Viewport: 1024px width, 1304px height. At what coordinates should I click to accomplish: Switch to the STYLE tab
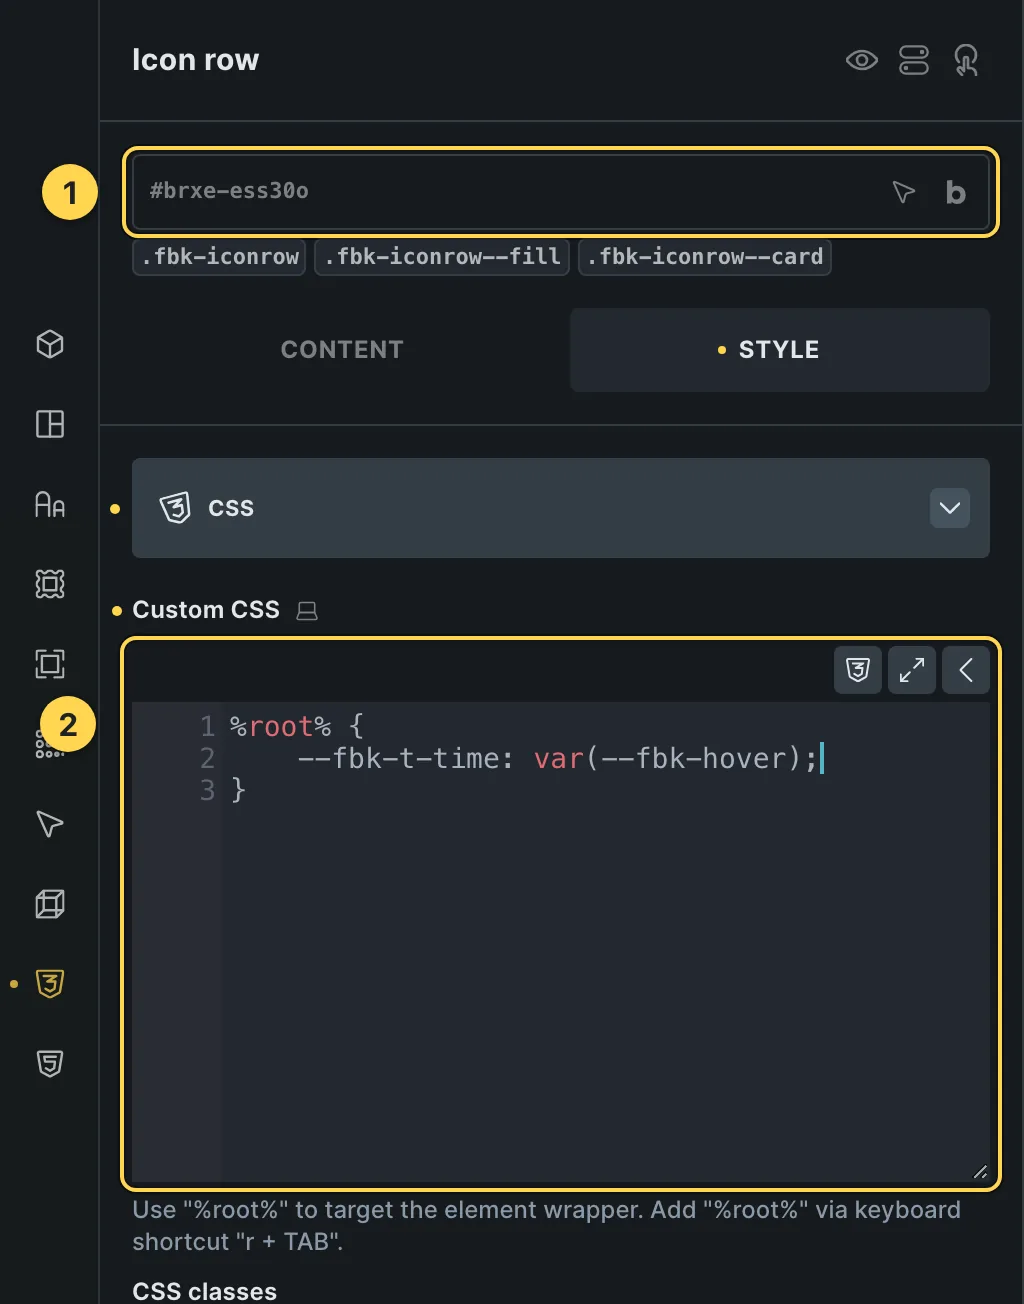(780, 350)
